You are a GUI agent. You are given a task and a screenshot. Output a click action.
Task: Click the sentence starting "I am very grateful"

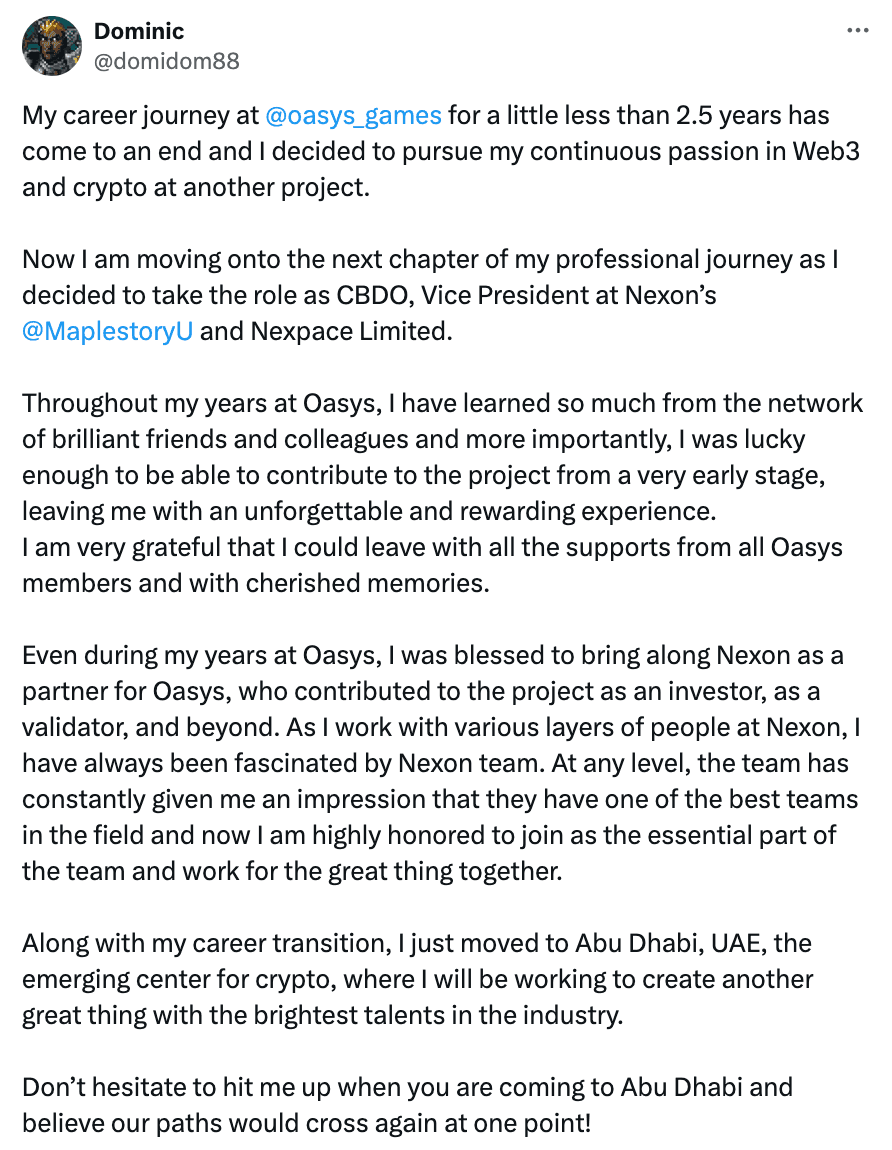[430, 548]
